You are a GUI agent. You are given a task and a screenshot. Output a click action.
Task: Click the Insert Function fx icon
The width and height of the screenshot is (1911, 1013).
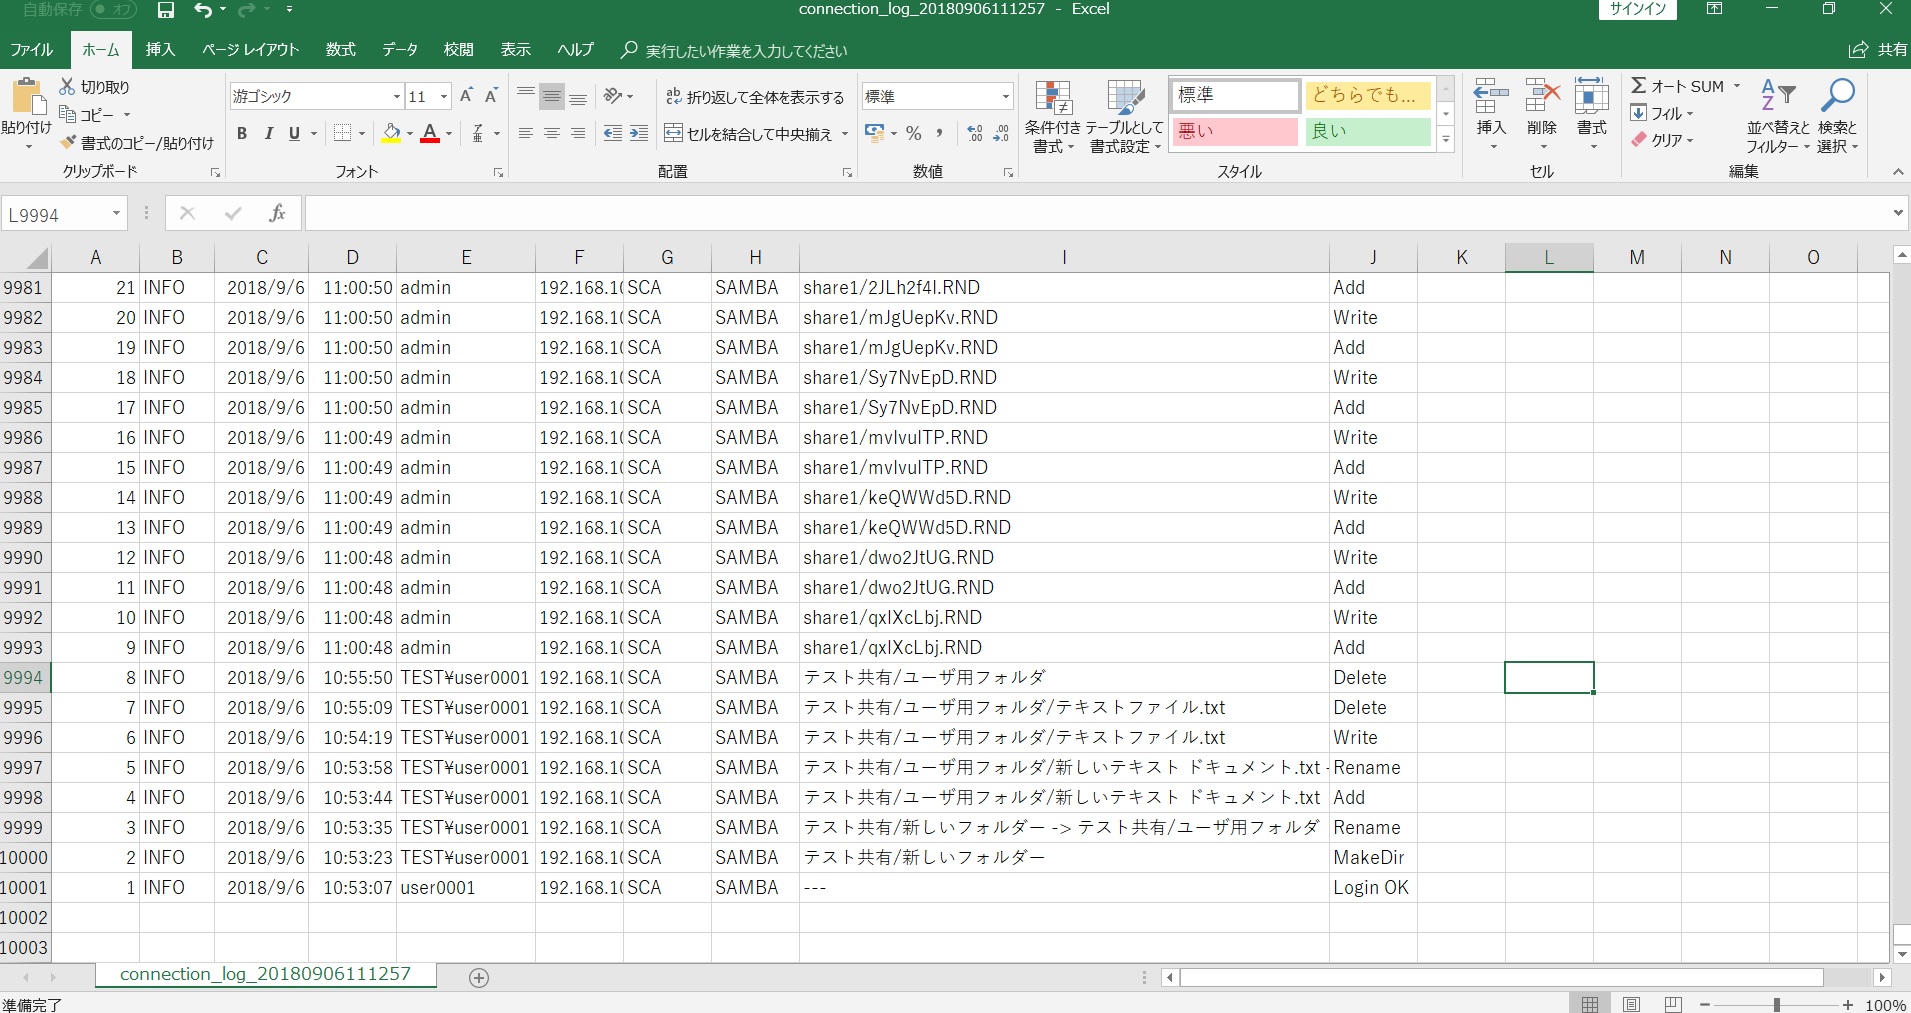click(x=277, y=213)
